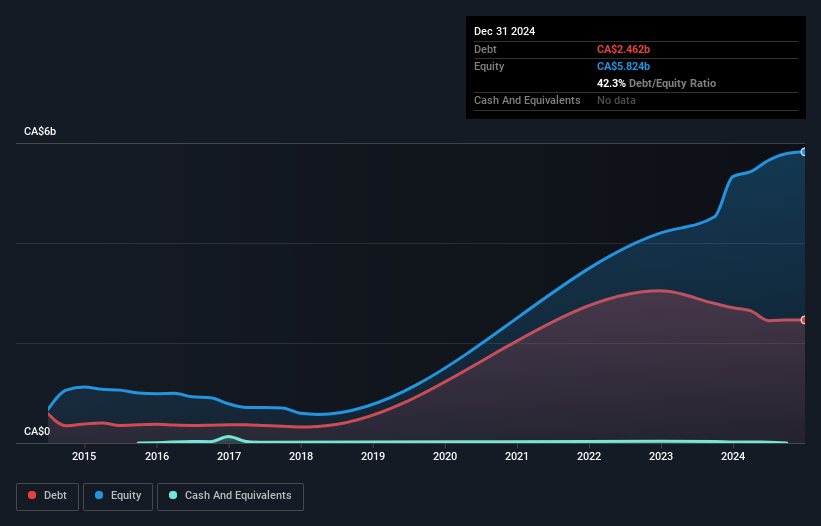This screenshot has width=821, height=526.
Task: Click the Cash And Equivalents tooltip label
Action: pos(527,100)
